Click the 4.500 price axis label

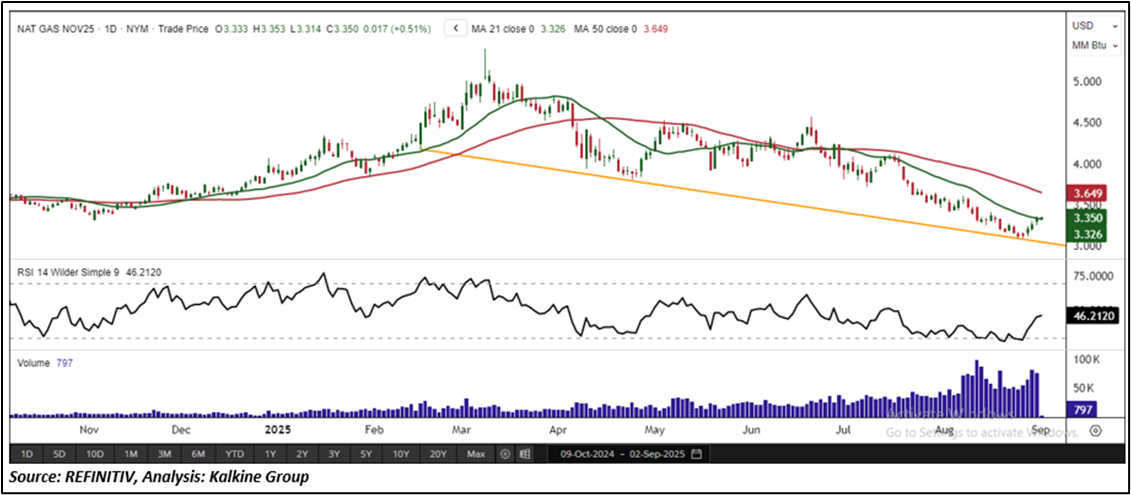pyautogui.click(x=1086, y=123)
